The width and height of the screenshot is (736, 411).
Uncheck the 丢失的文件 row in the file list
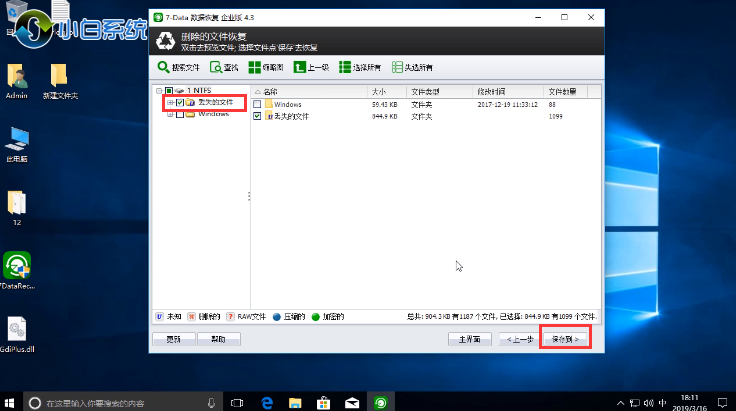[257, 116]
